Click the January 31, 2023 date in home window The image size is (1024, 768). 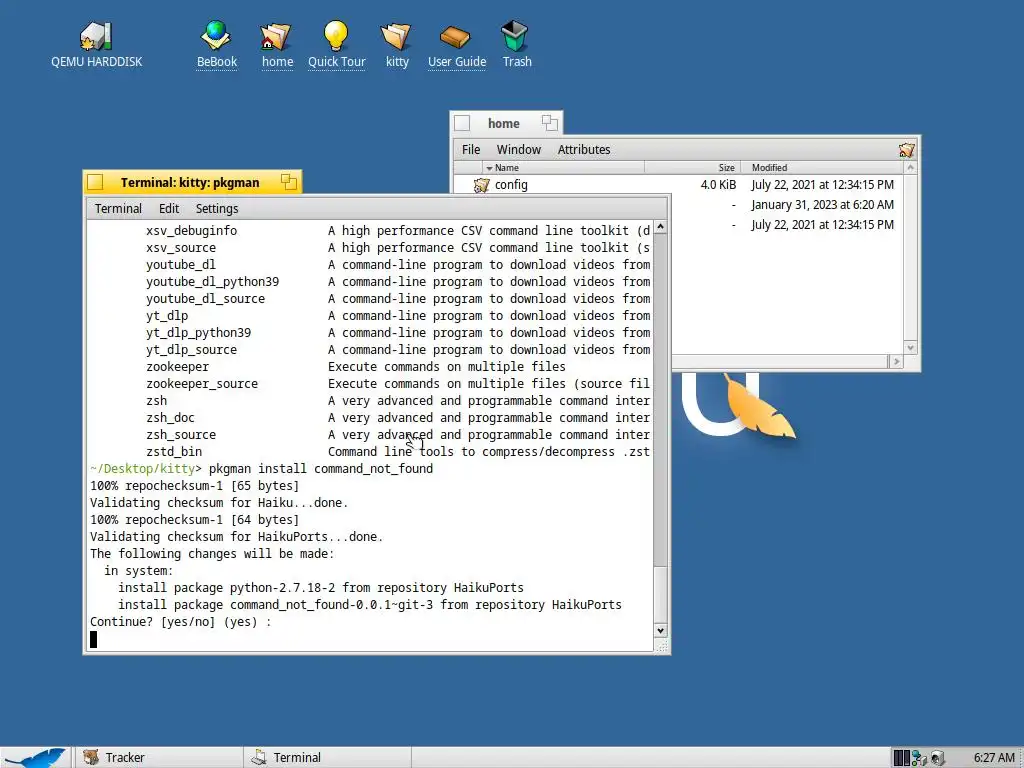[x=822, y=205]
